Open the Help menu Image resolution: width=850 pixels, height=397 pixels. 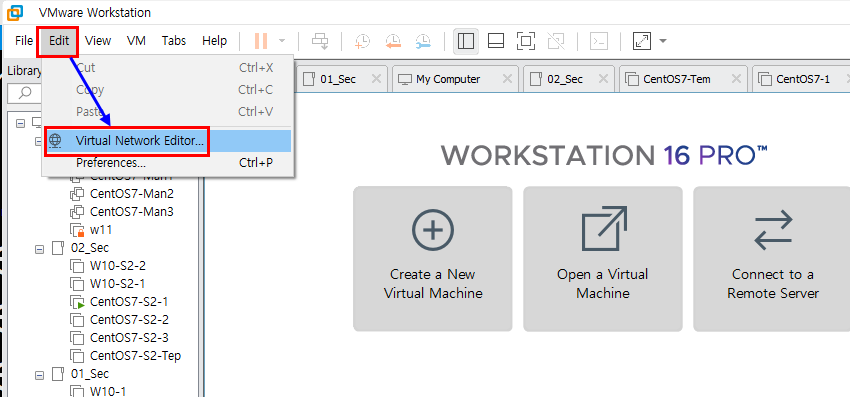[x=214, y=41]
